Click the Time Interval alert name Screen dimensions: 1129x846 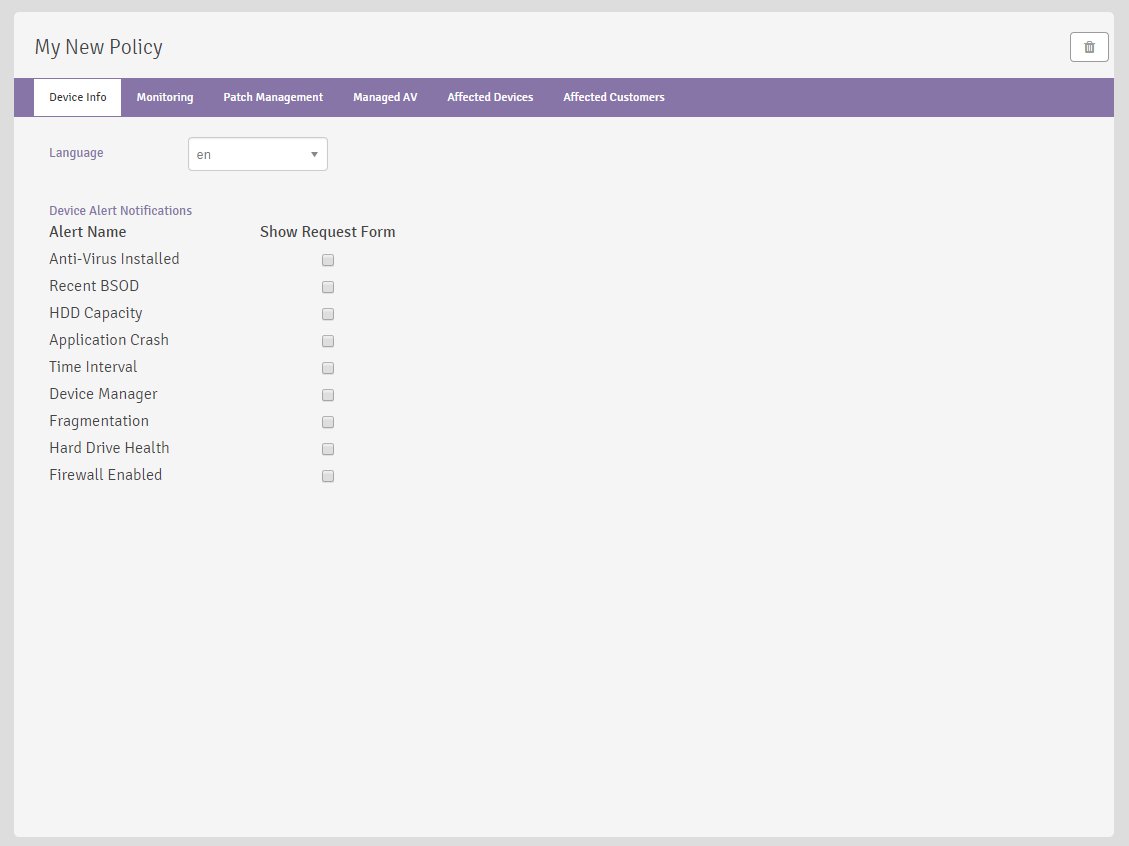click(93, 366)
